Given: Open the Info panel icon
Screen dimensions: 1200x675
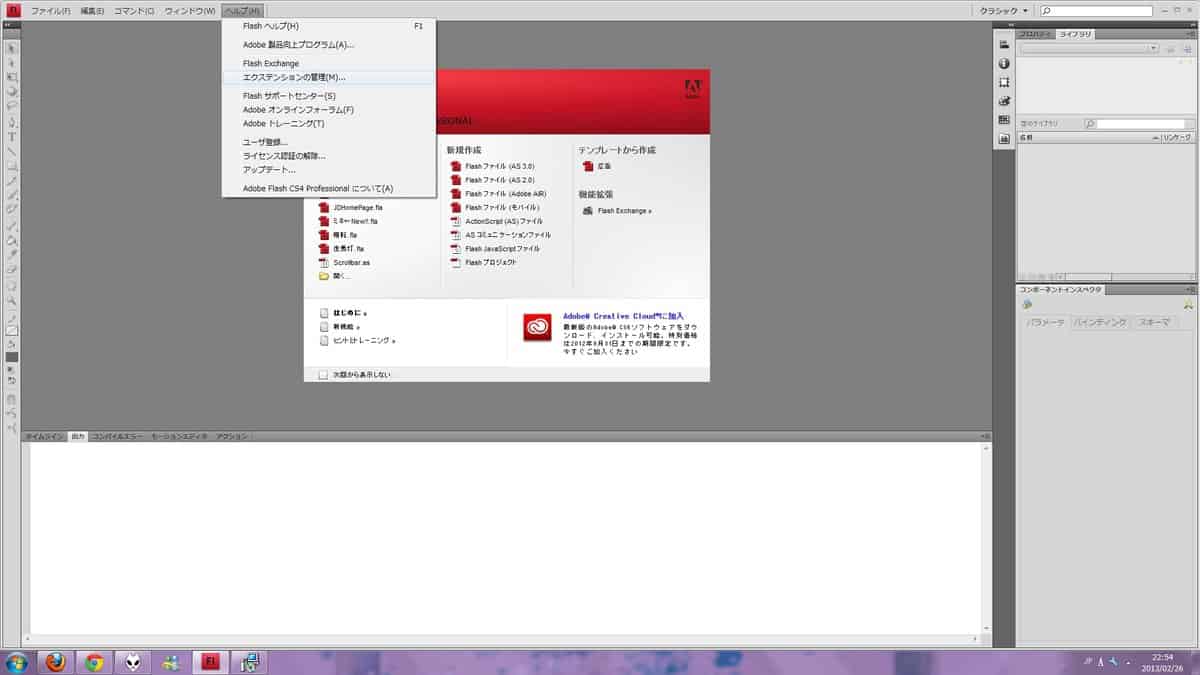Looking at the screenshot, I should [x=1004, y=63].
